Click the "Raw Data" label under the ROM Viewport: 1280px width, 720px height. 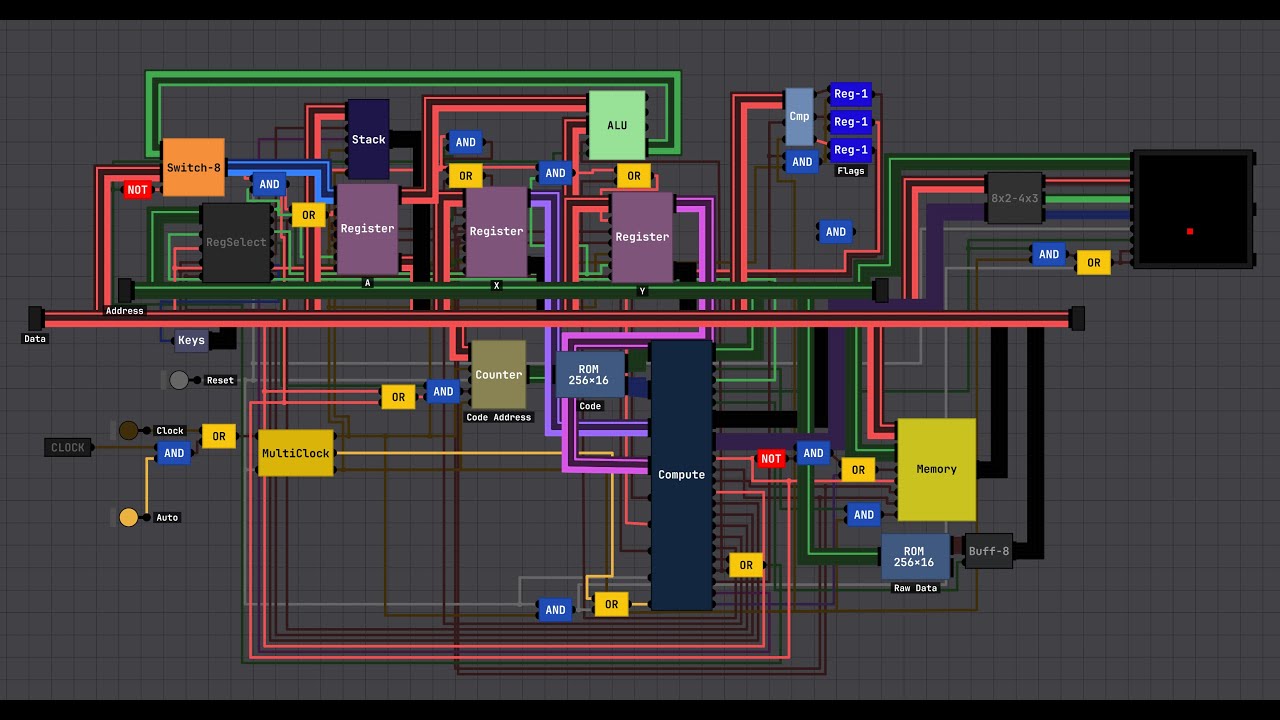[x=915, y=588]
